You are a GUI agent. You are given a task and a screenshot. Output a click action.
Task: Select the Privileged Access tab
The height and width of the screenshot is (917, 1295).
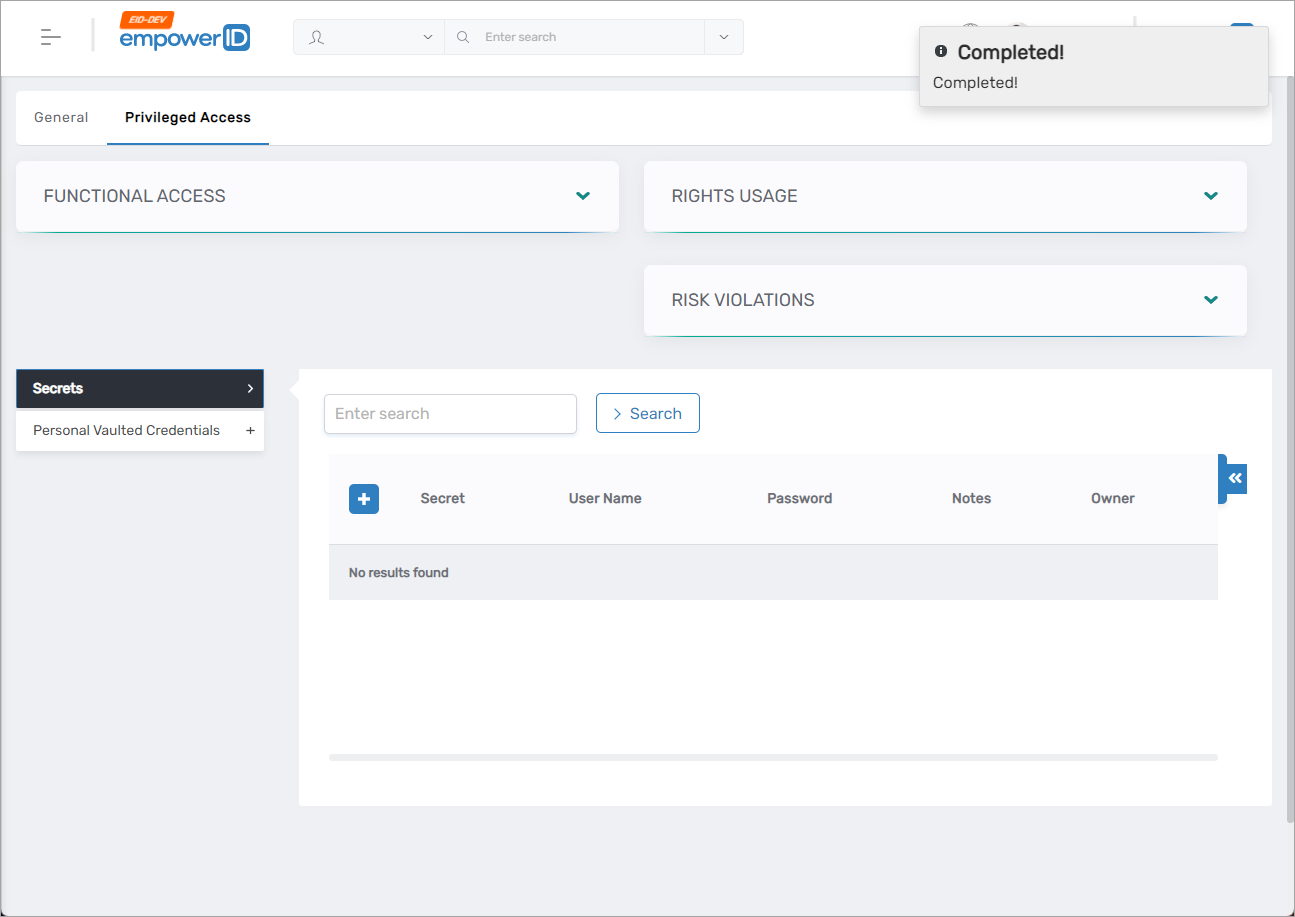[188, 117]
